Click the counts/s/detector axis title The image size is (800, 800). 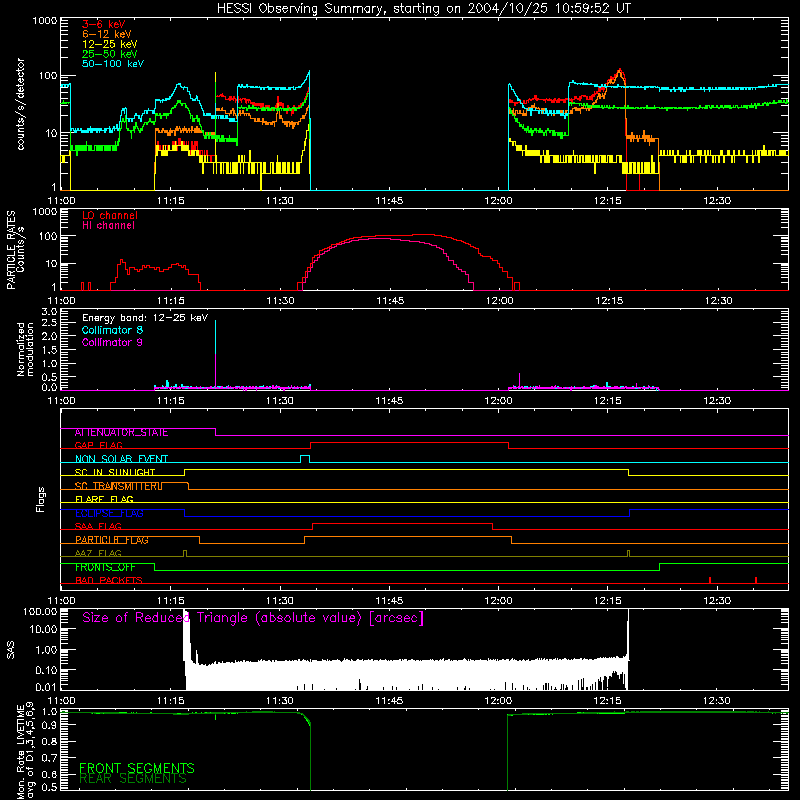coord(21,104)
